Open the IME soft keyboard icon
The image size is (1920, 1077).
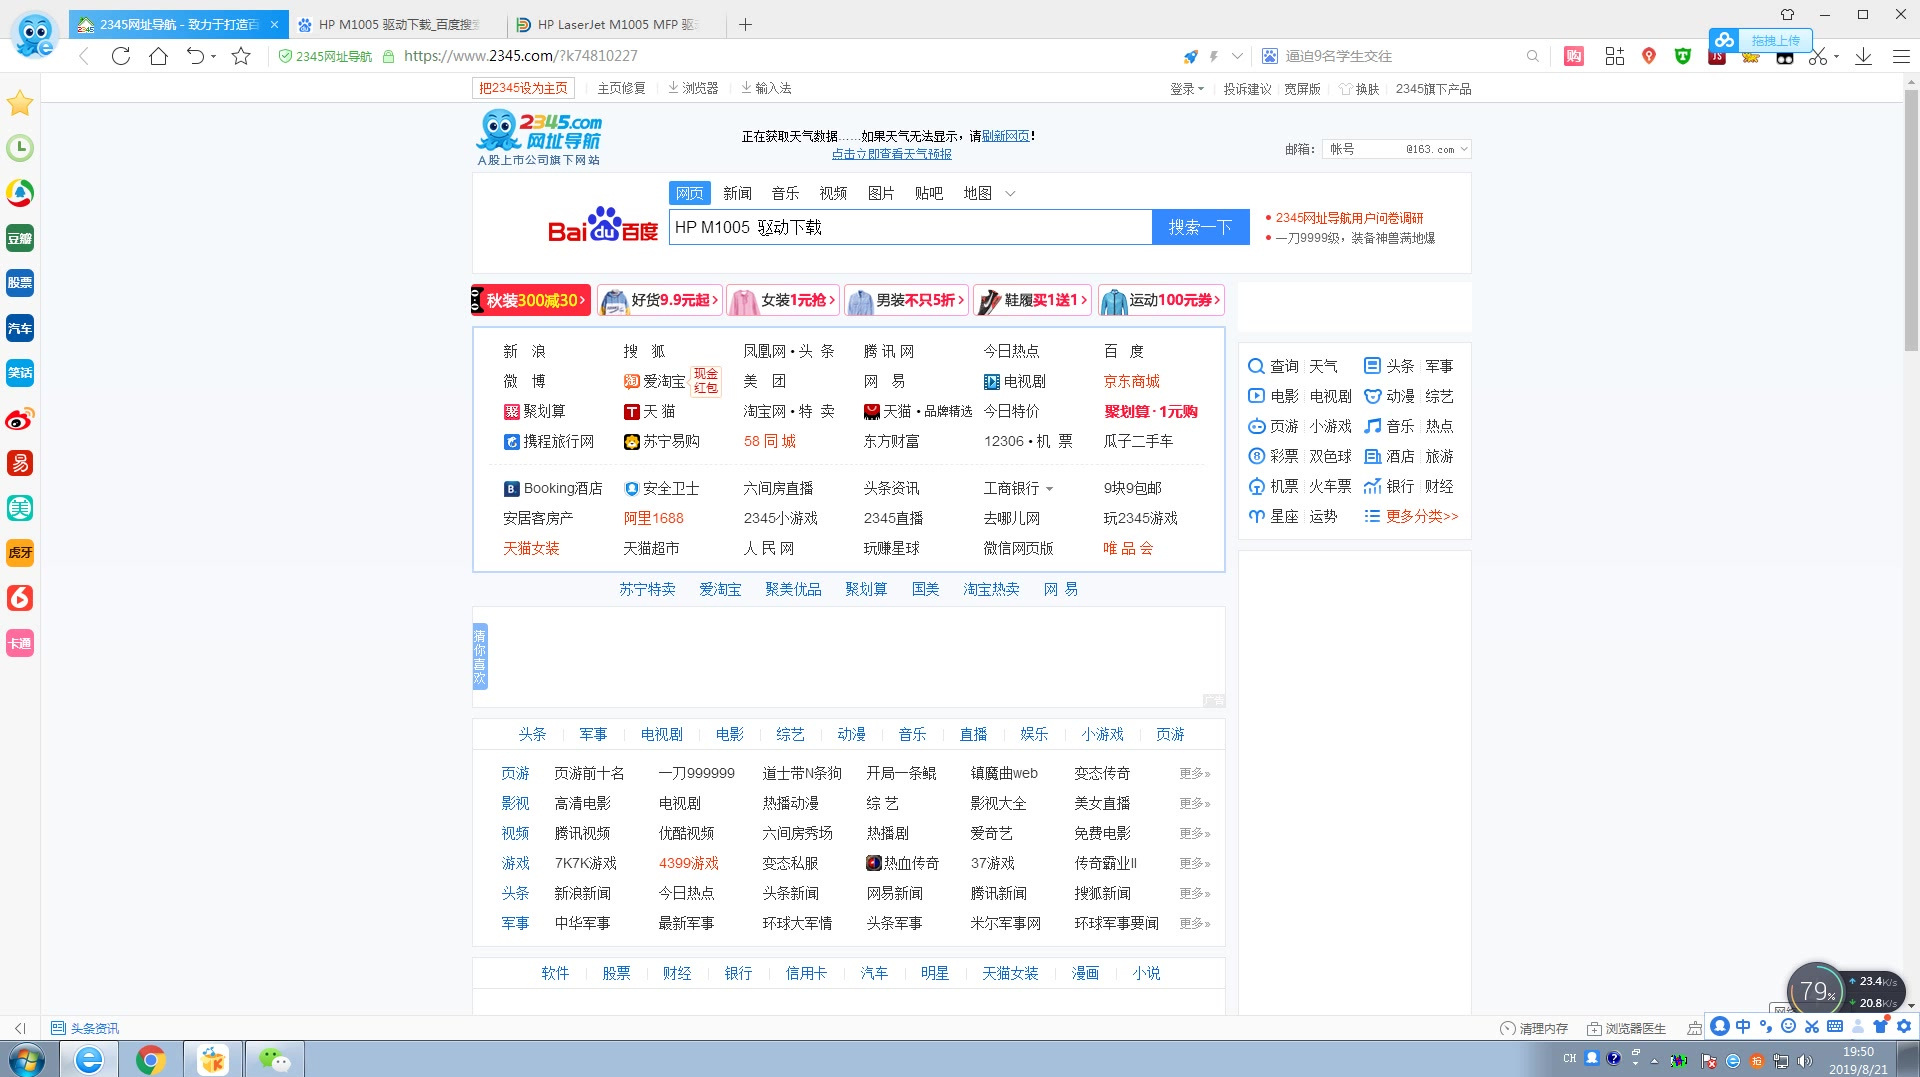coord(1835,1026)
